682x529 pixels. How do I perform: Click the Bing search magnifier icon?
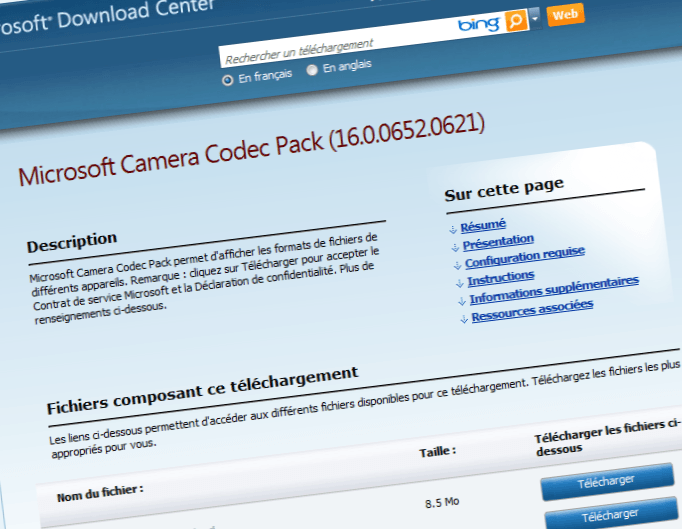pyautogui.click(x=516, y=20)
